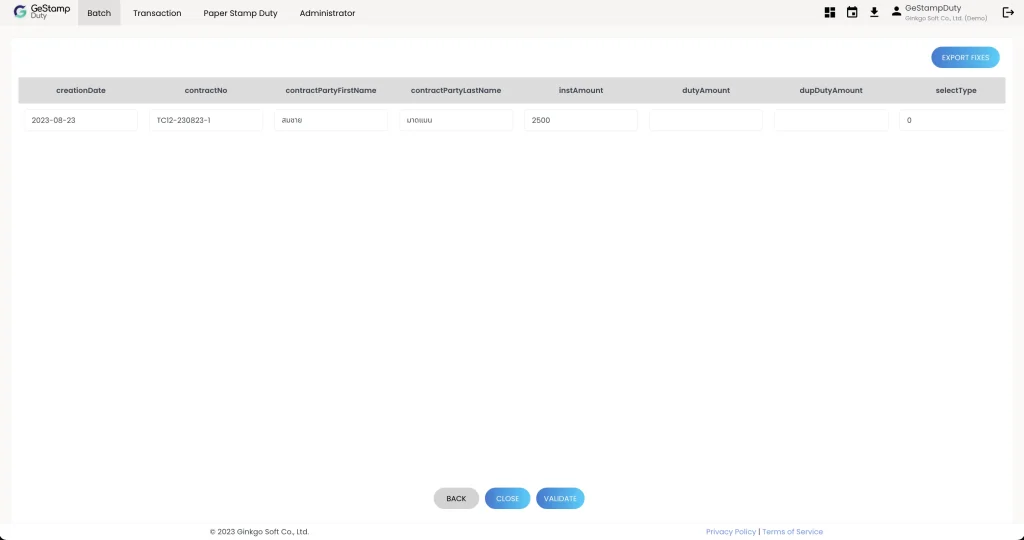Click the calendar icon in header
This screenshot has width=1024, height=540.
point(852,13)
